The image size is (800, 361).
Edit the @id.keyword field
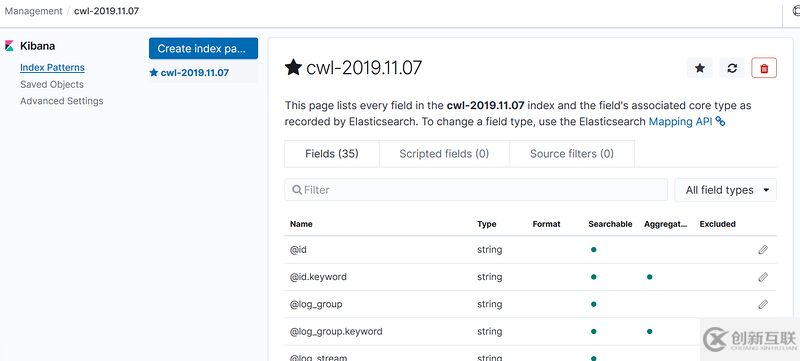coord(763,277)
